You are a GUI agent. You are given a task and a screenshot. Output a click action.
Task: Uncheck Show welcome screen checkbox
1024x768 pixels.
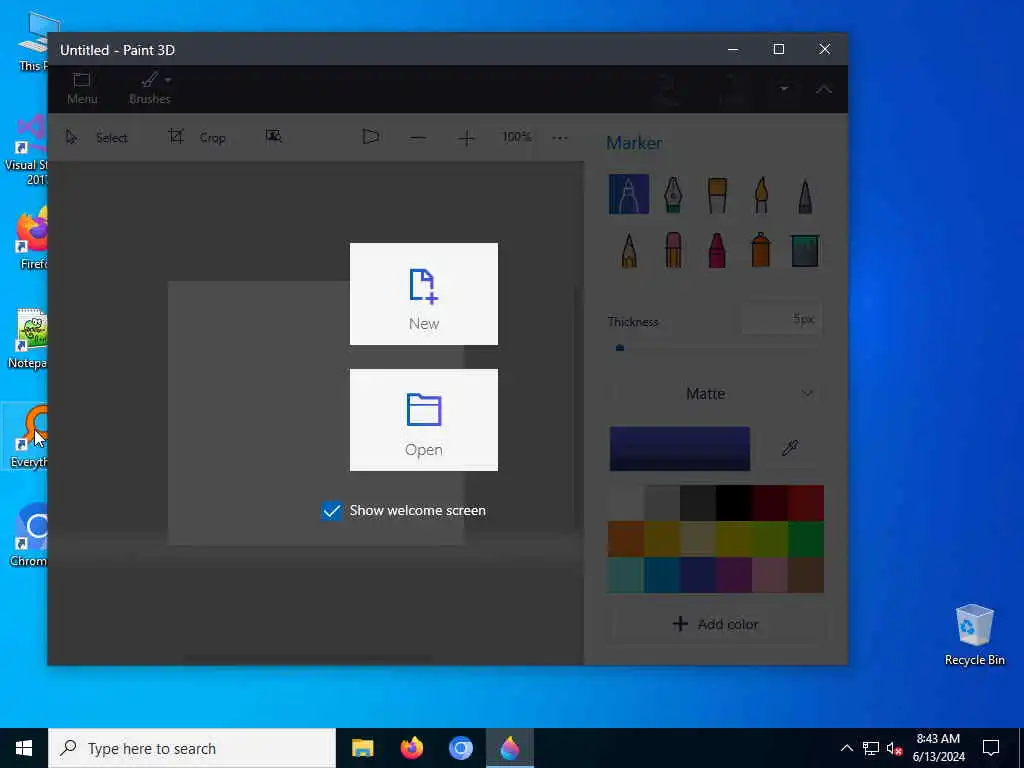(332, 511)
